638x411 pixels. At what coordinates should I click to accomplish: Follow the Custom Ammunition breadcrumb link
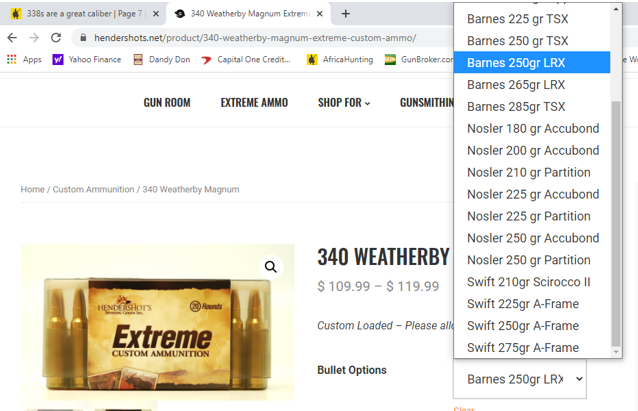(x=93, y=189)
